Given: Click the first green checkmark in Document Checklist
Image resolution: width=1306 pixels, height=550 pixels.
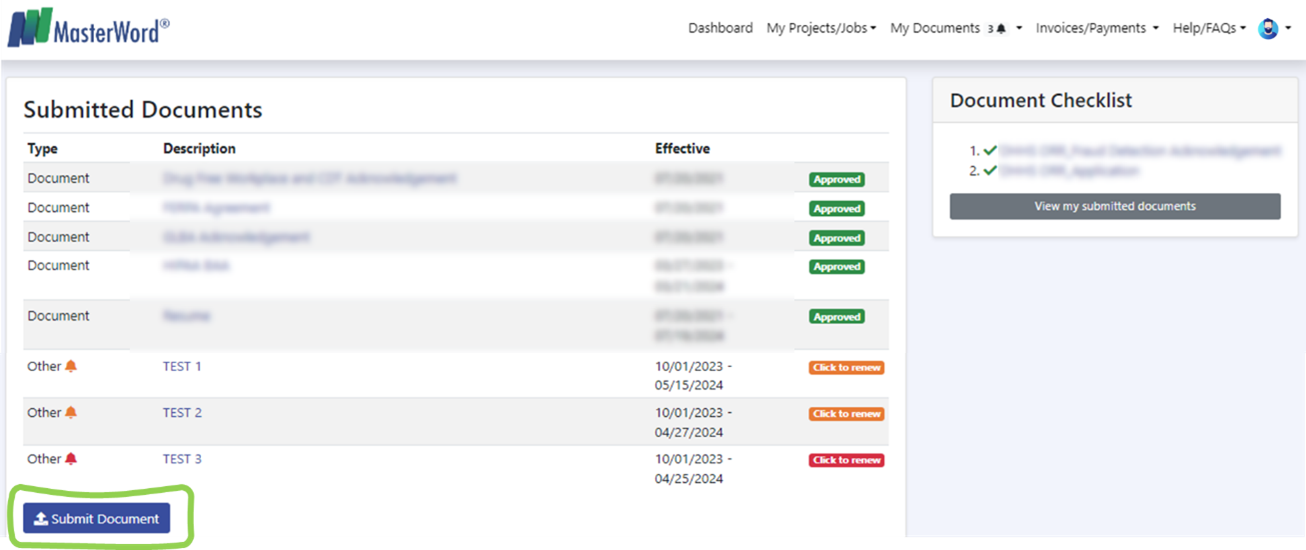Looking at the screenshot, I should coord(990,150).
